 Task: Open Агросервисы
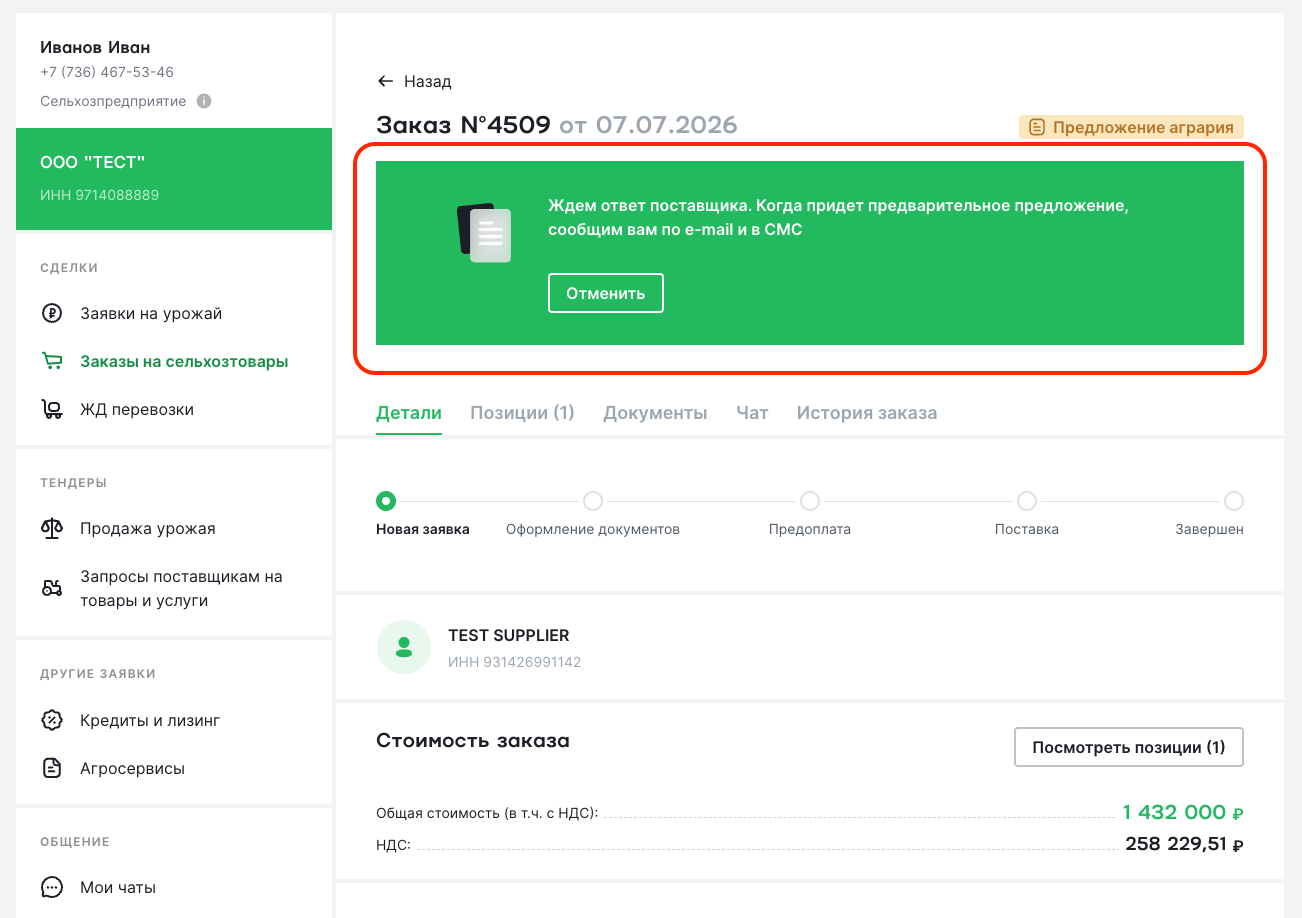(132, 768)
